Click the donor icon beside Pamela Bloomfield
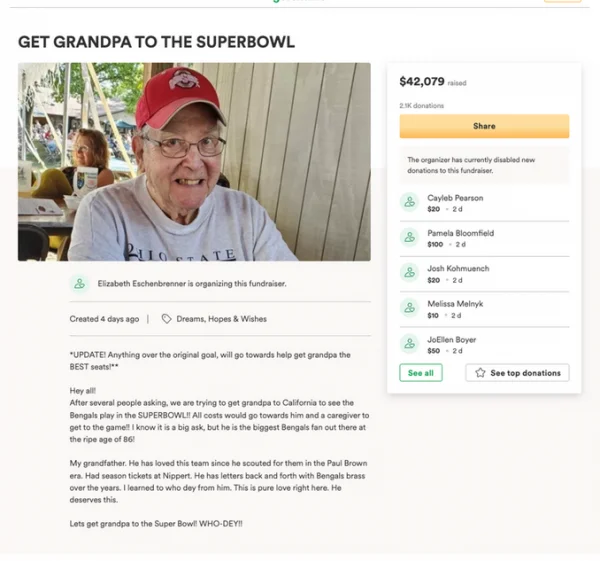 coord(408,237)
